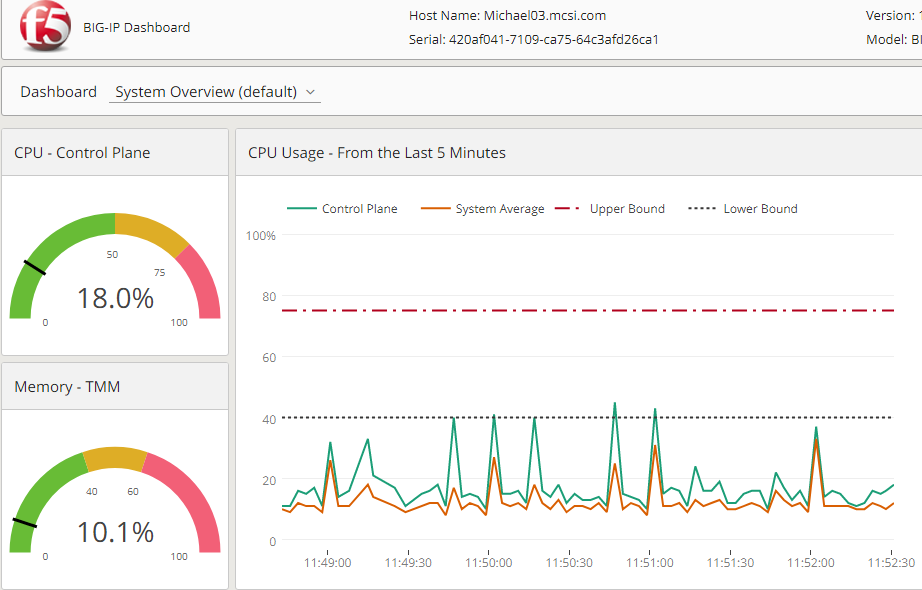Viewport: 922px width, 590px height.
Task: Toggle the System Average legend series
Action: click(x=499, y=209)
